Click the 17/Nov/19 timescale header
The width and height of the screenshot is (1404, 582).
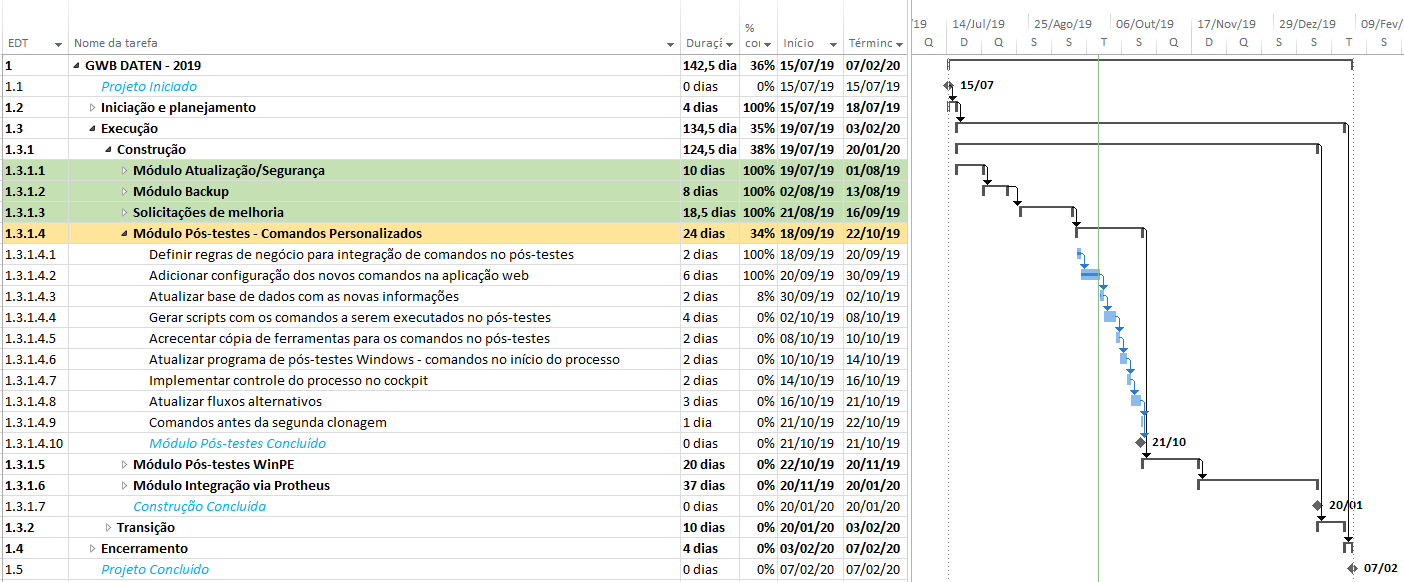pos(1227,23)
